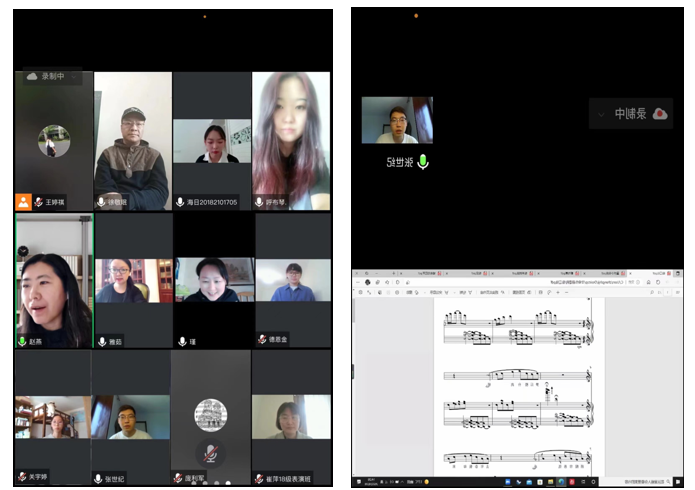Click the microphone icon for 海日2018210​1705
The height and width of the screenshot is (490, 695).
point(180,201)
